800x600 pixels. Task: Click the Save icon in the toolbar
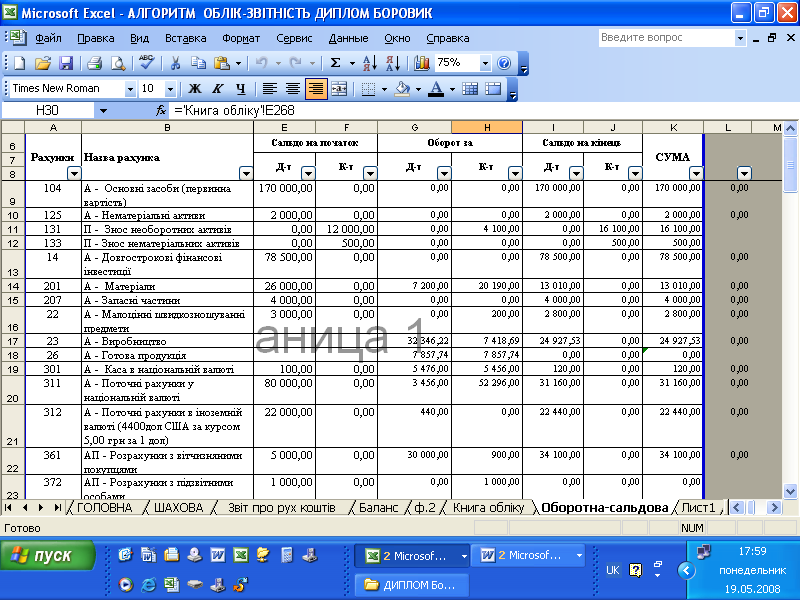66,63
